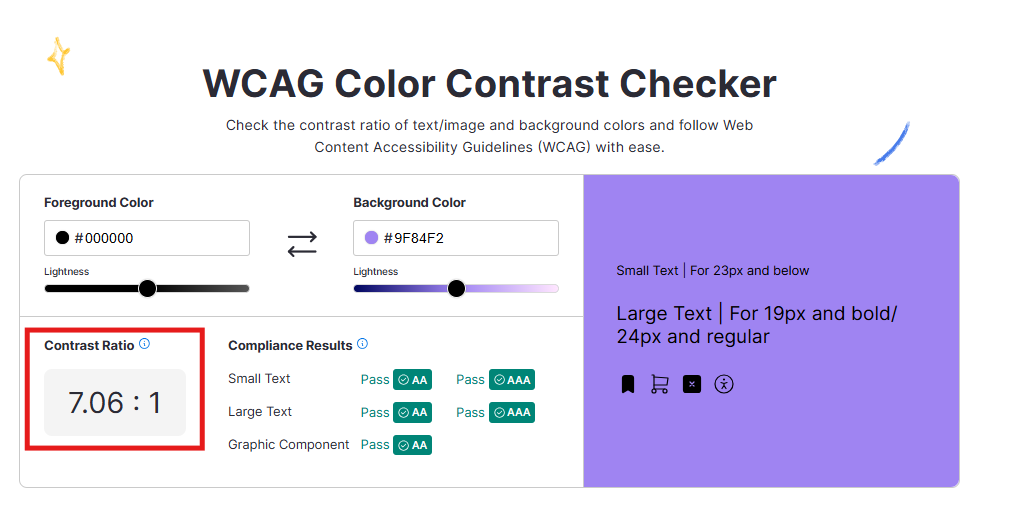
Task: Click the shopping cart icon in the preview
Action: 659,384
